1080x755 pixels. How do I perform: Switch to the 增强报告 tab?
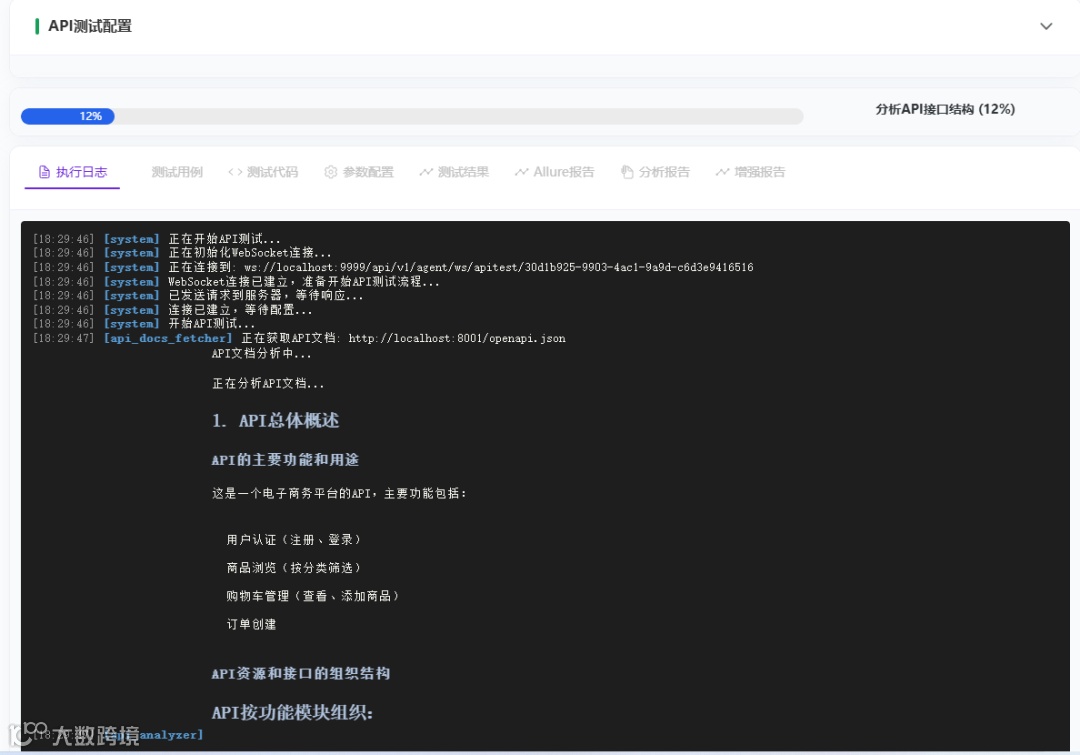(x=750, y=172)
